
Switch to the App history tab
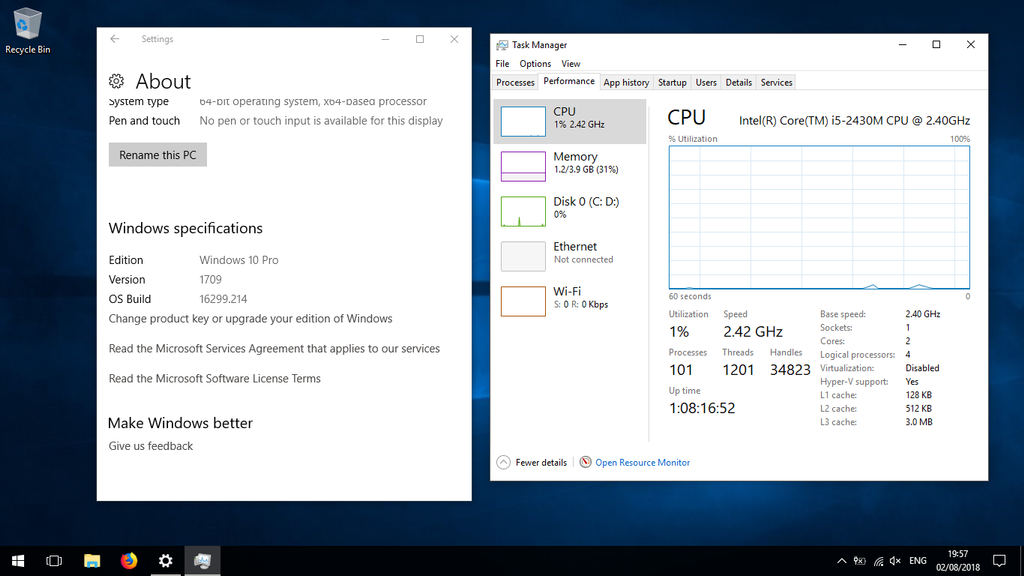626,82
